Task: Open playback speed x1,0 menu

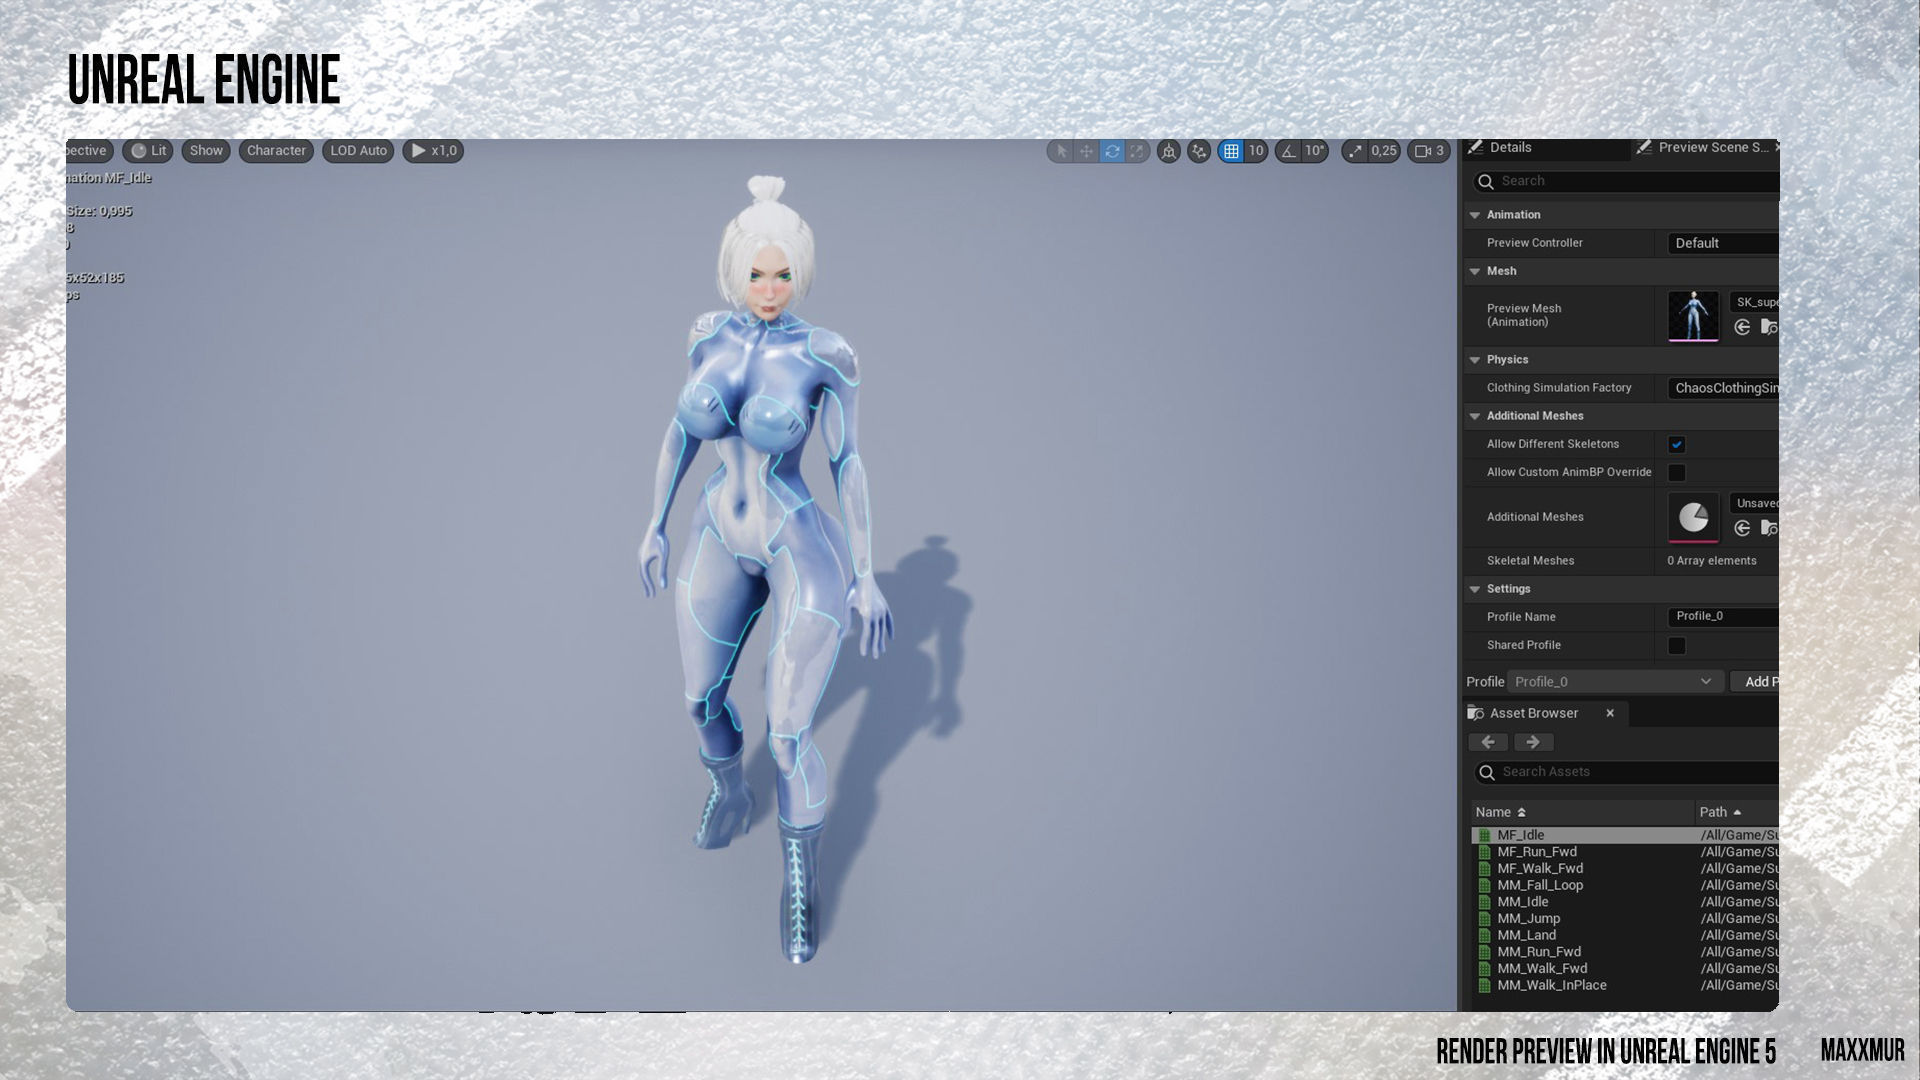Action: (x=433, y=151)
